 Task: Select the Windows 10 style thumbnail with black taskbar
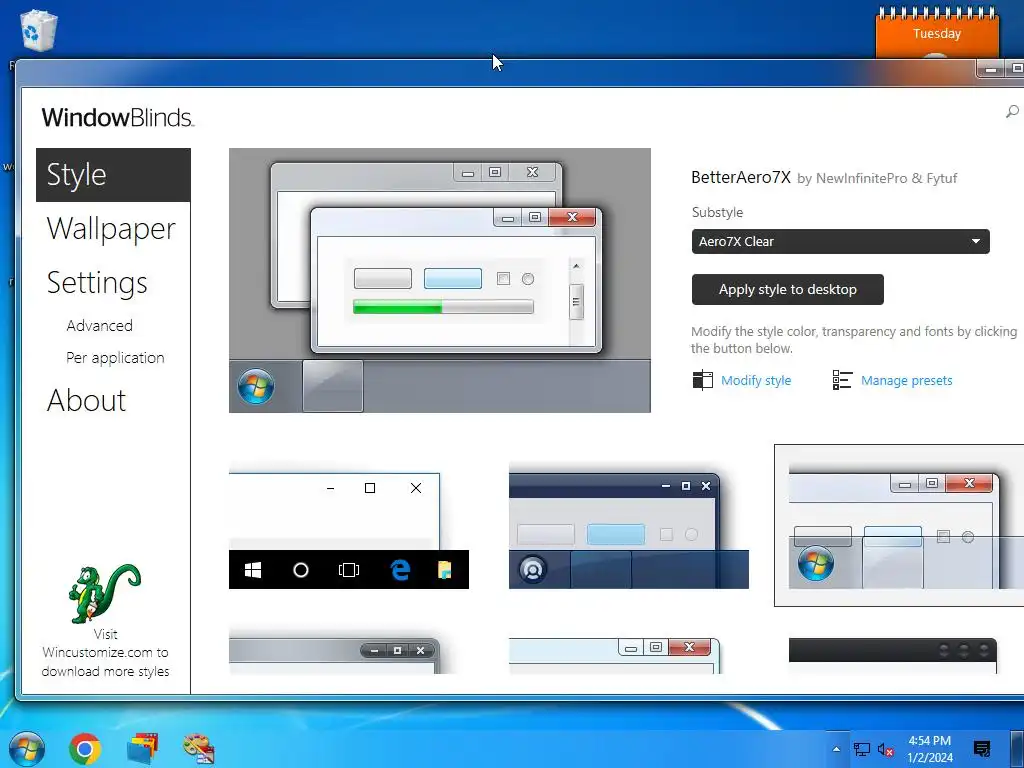pos(349,526)
